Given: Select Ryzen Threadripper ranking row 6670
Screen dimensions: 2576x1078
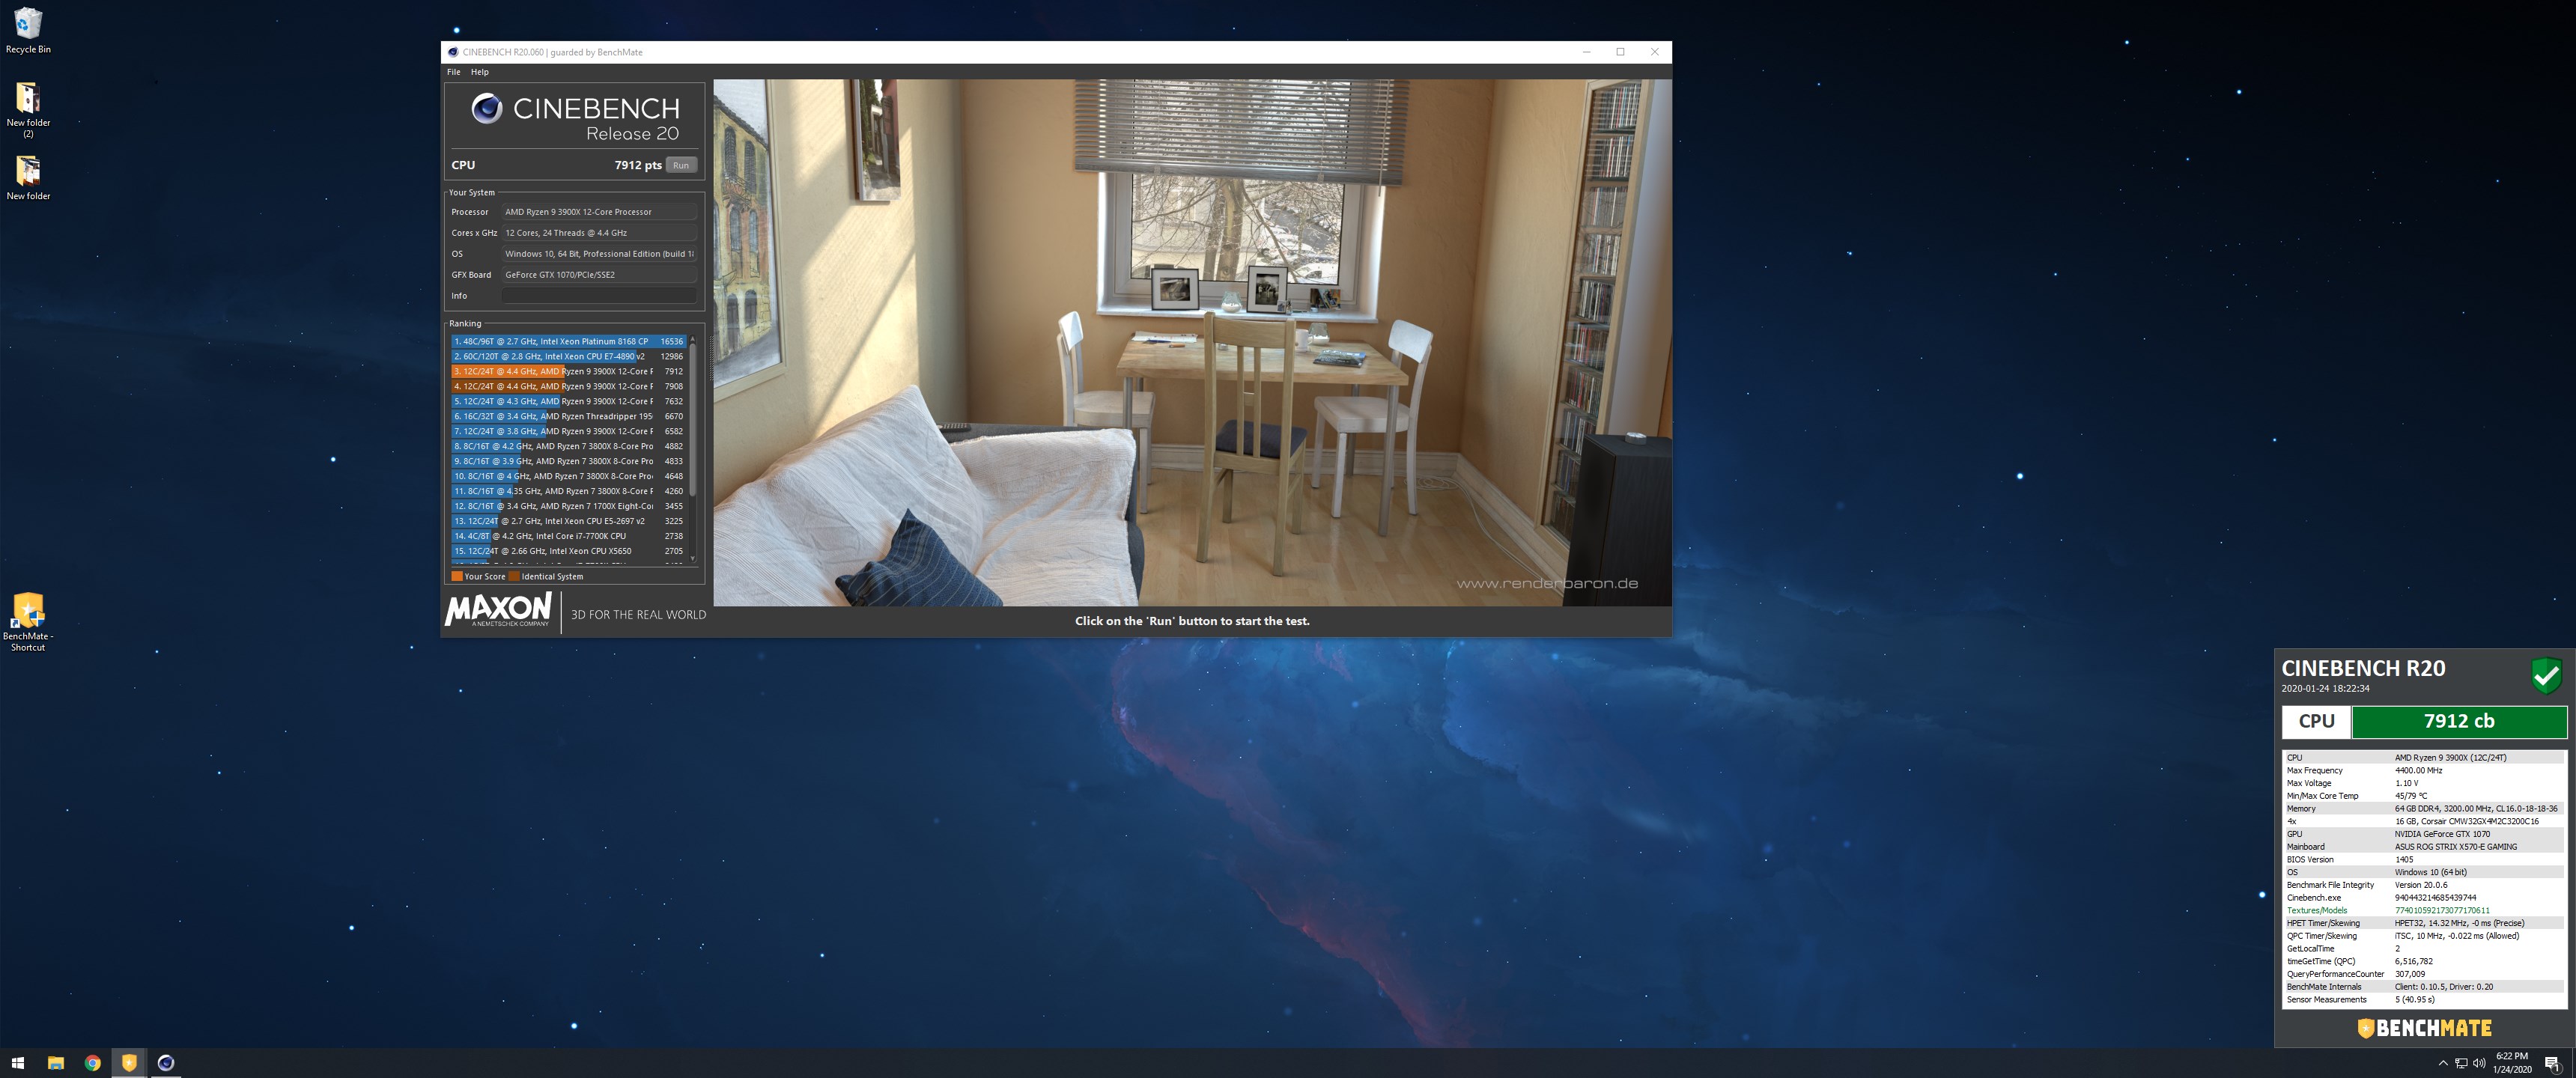Looking at the screenshot, I should (568, 416).
